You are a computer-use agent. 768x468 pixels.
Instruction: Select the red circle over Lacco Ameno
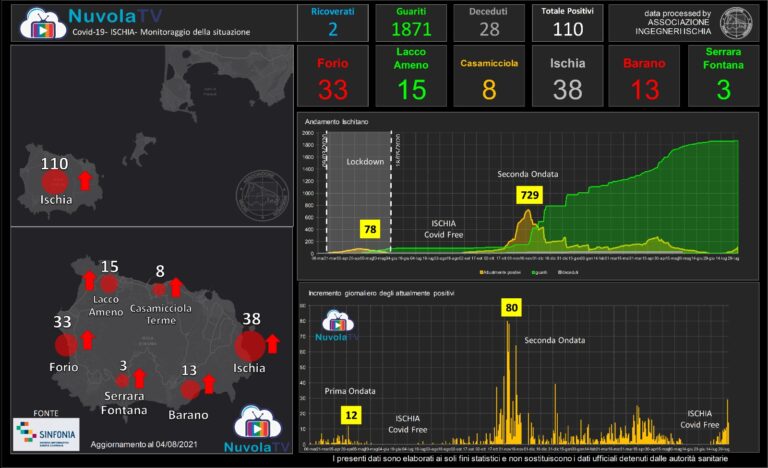[109, 285]
